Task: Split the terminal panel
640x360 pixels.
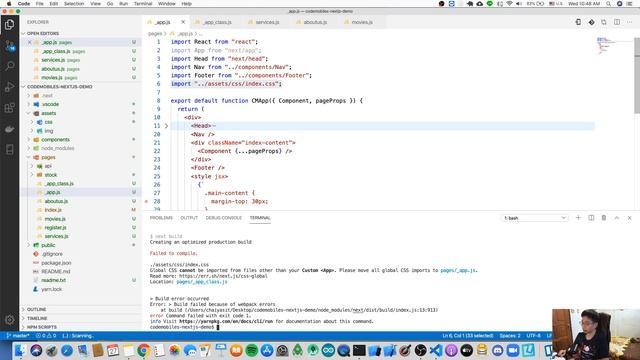Action: pos(591,218)
